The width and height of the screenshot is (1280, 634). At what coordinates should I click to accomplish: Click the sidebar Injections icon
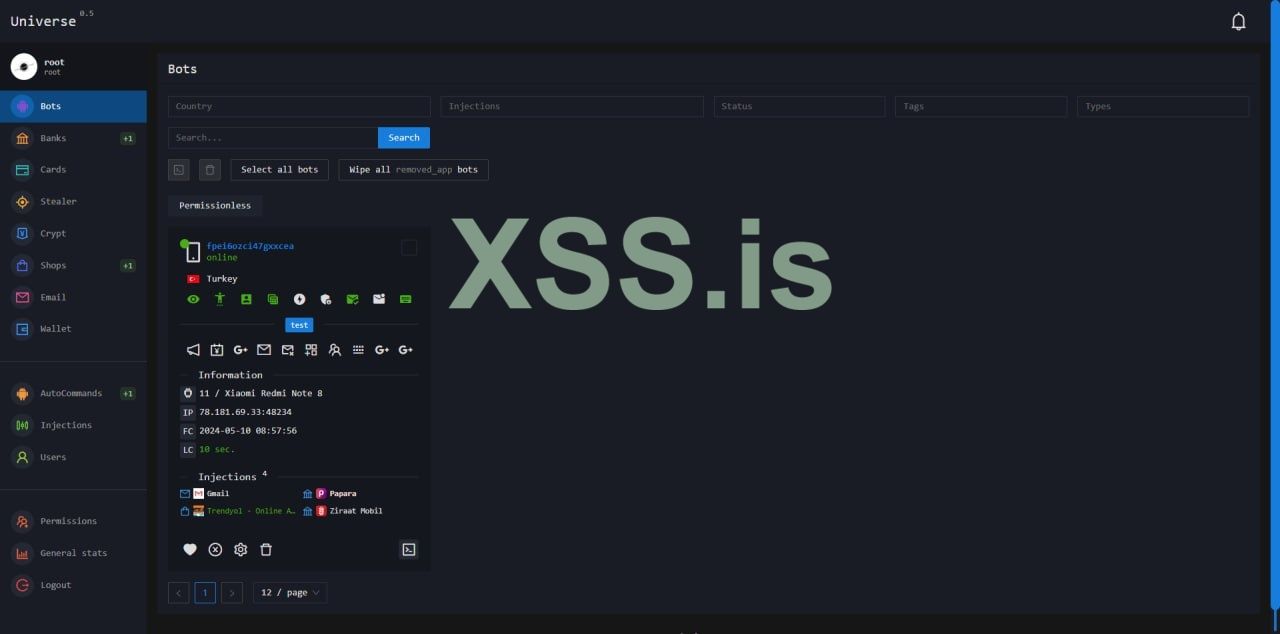coord(22,425)
